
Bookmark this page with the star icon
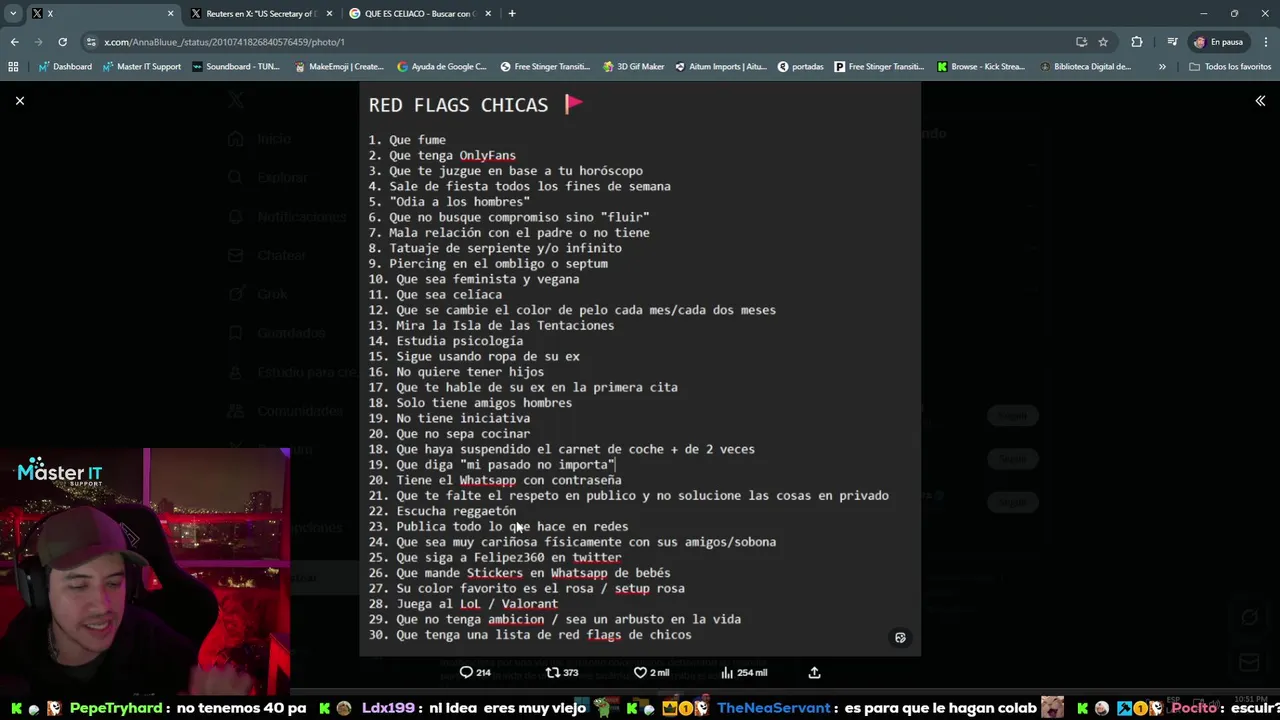point(1103,42)
